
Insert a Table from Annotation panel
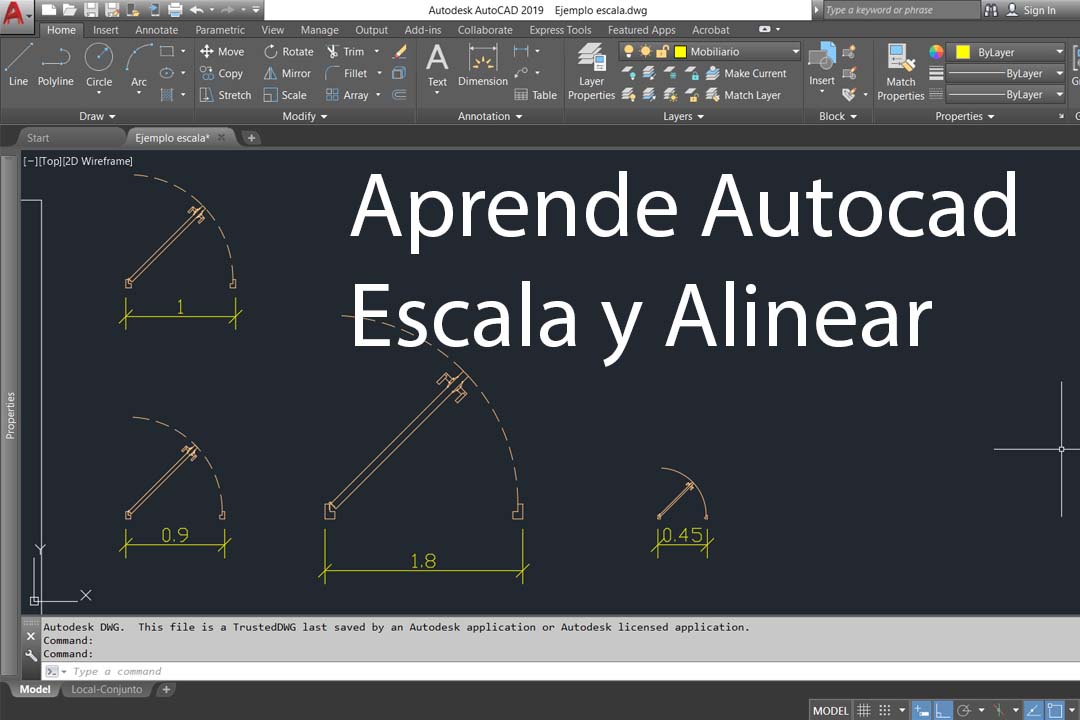click(535, 95)
